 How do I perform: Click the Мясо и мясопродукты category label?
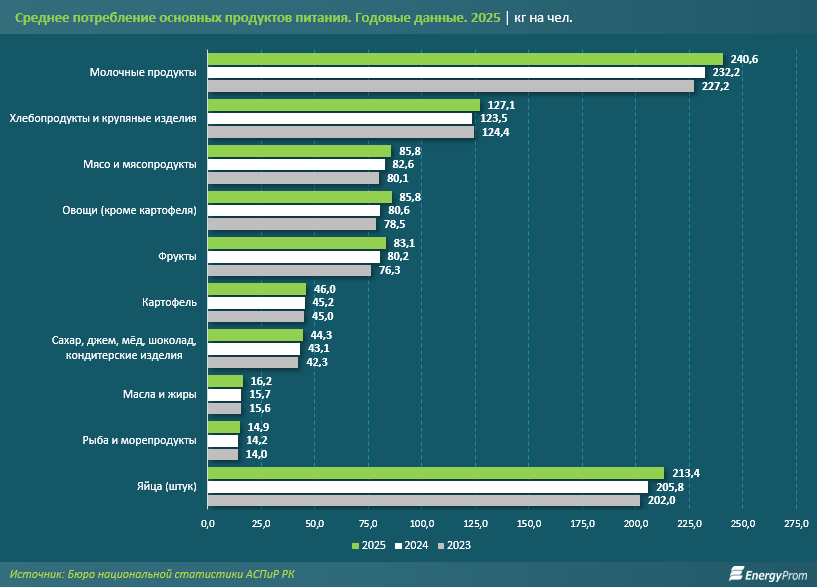(x=141, y=164)
